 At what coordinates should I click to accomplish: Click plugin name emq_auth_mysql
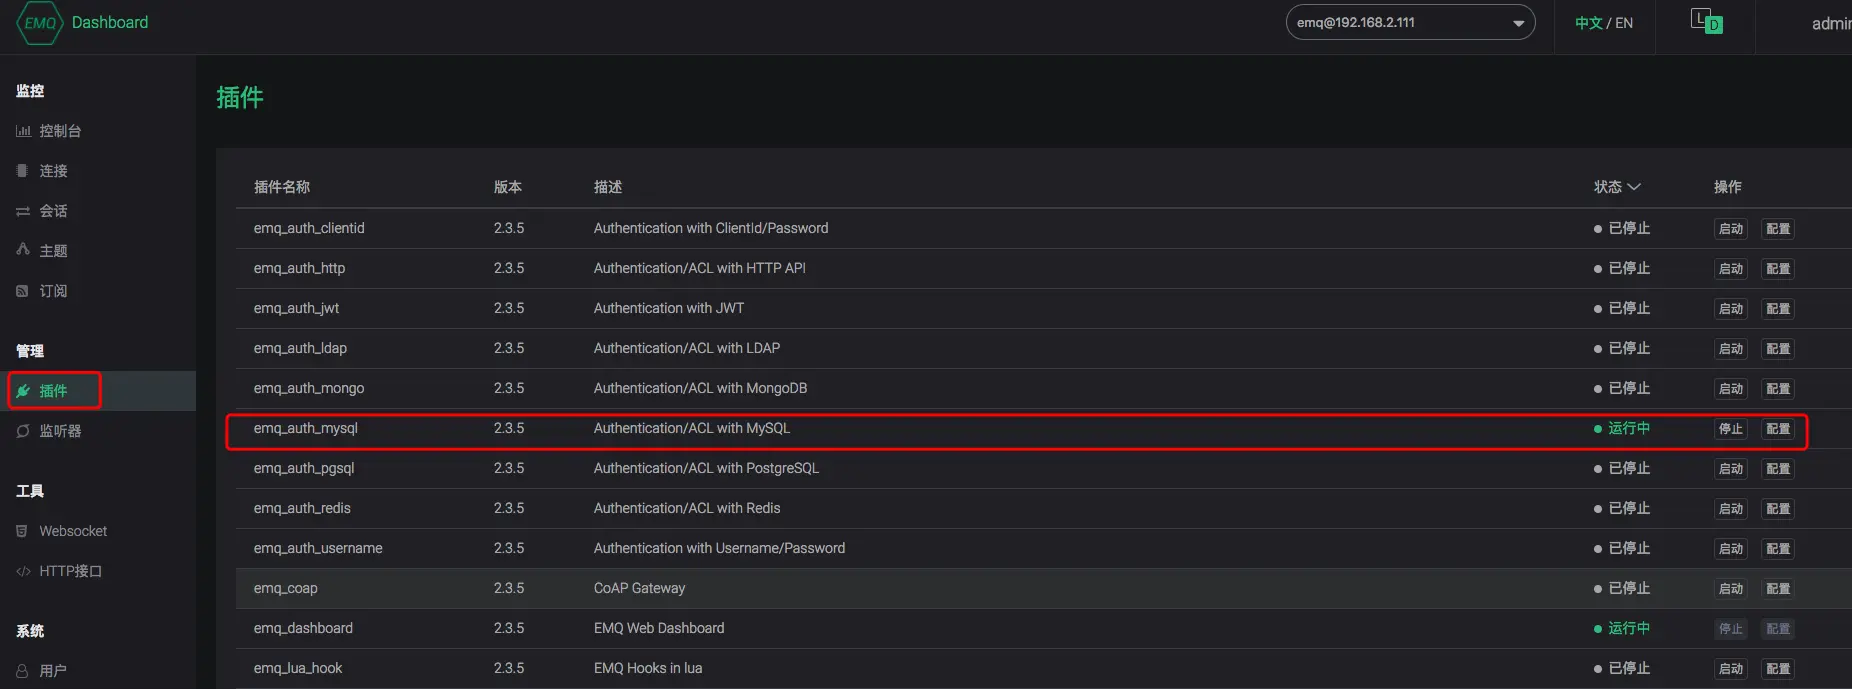(305, 428)
